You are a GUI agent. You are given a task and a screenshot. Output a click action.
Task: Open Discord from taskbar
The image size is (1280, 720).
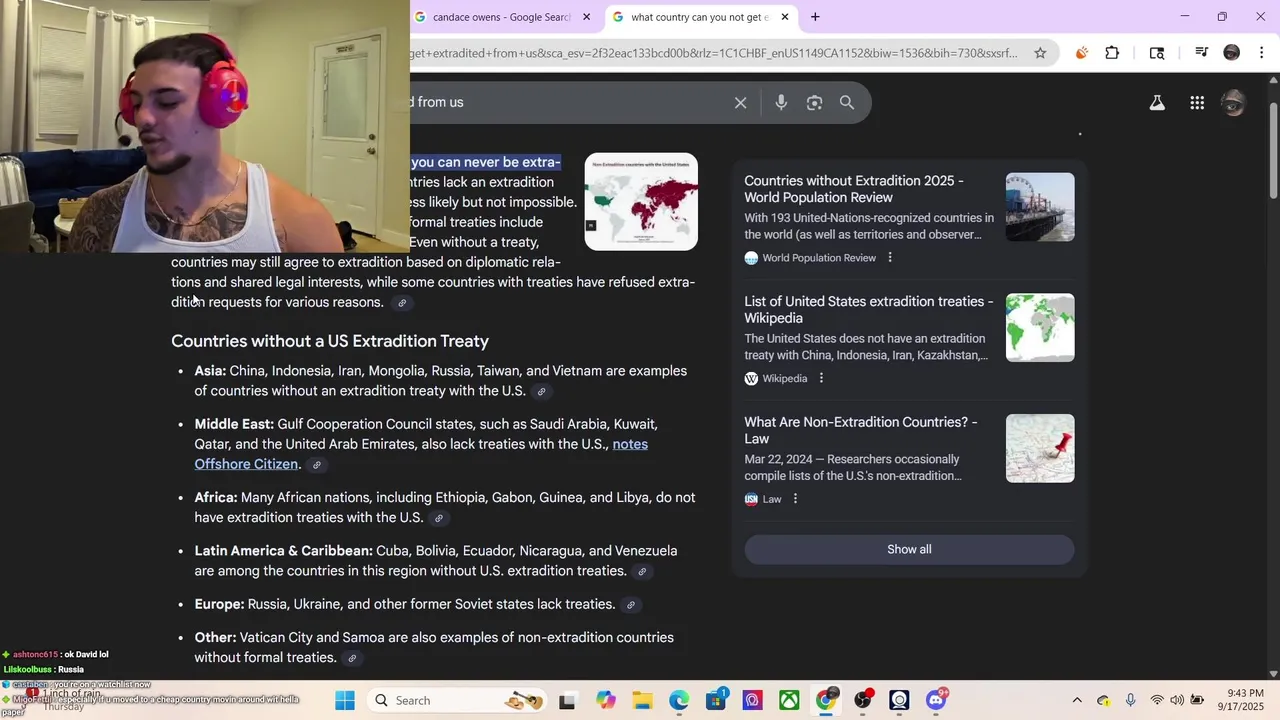coord(936,700)
